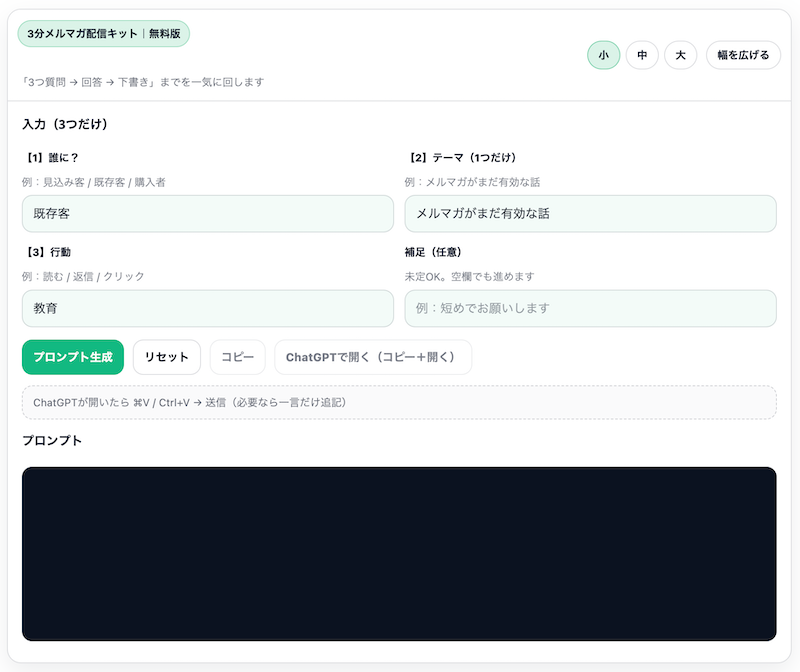
Task: Select the 大 text size option
Action: pyautogui.click(x=680, y=55)
